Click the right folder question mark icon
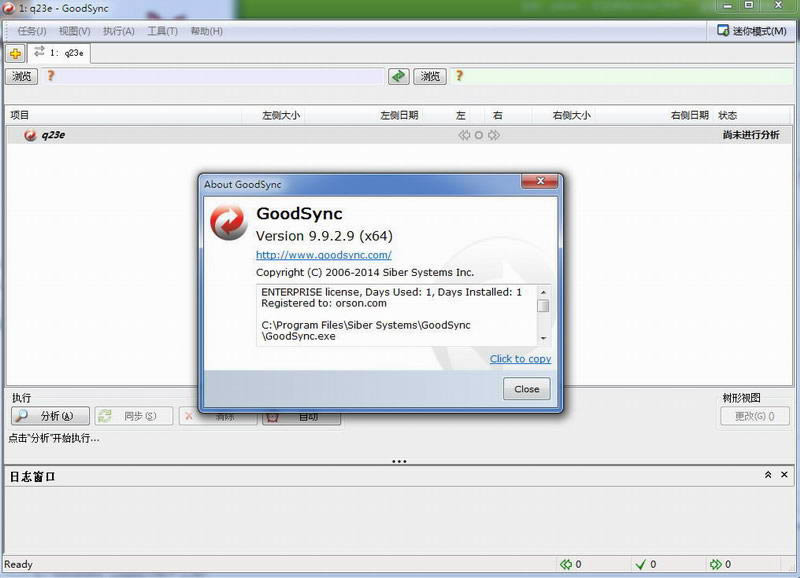Viewport: 800px width, 578px height. (x=459, y=76)
